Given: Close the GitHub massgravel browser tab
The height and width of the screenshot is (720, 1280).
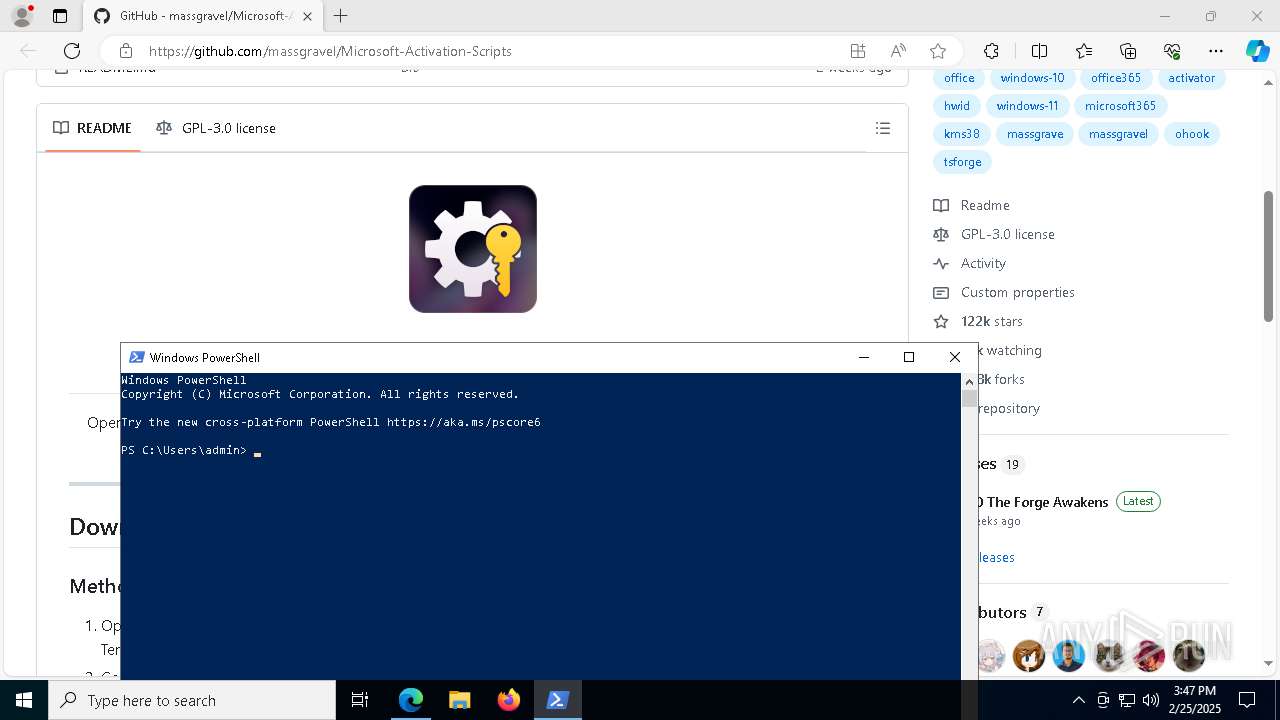Looking at the screenshot, I should (x=307, y=16).
